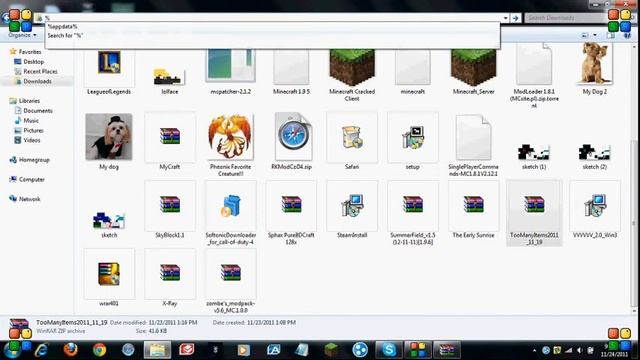The image size is (640, 360).
Task: Select the sketch (2) file
Action: 595,153
